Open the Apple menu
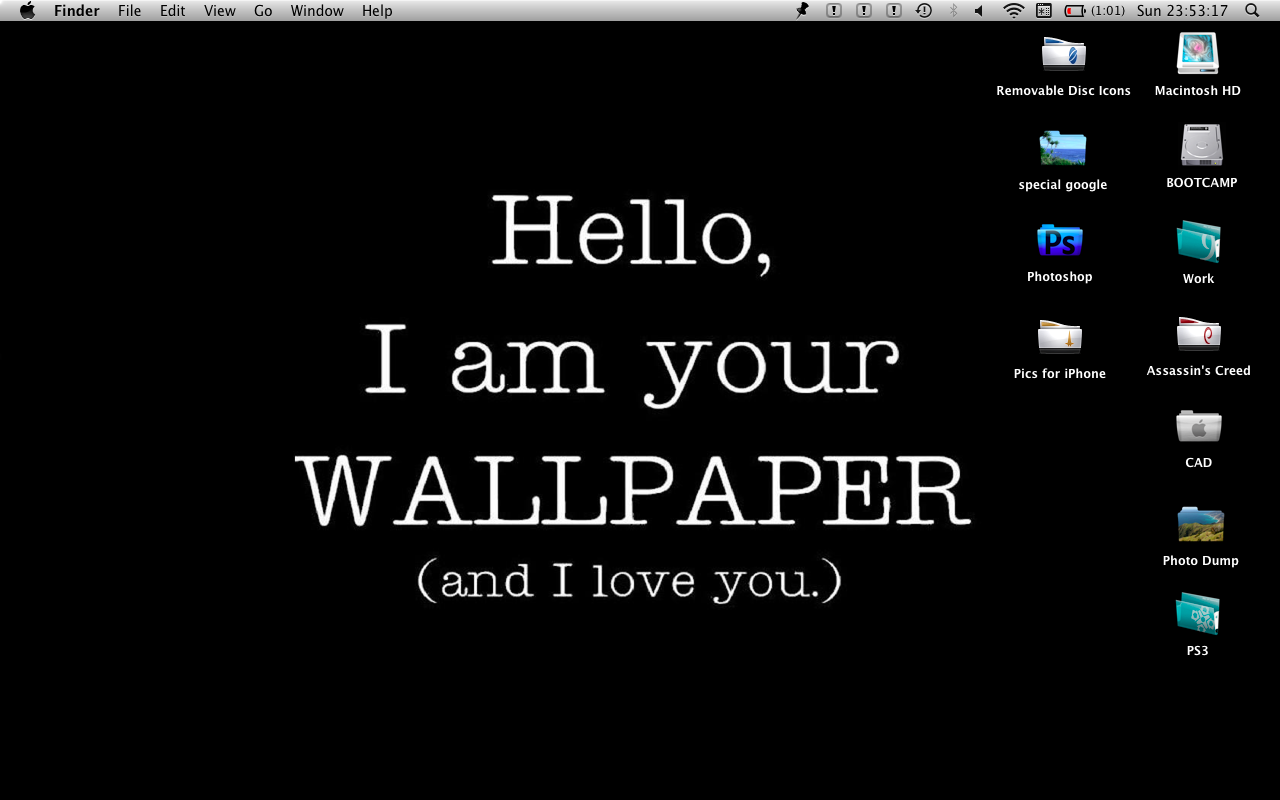 (26, 10)
